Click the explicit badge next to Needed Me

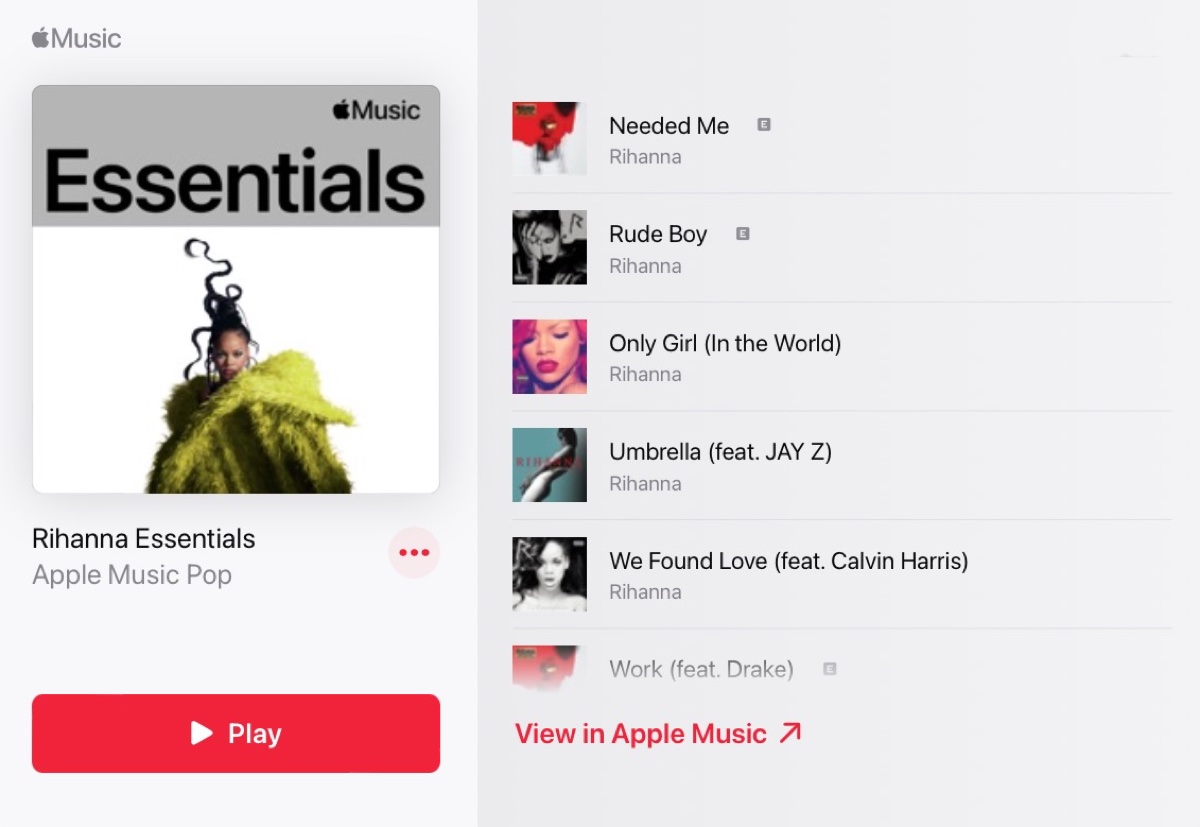click(764, 125)
